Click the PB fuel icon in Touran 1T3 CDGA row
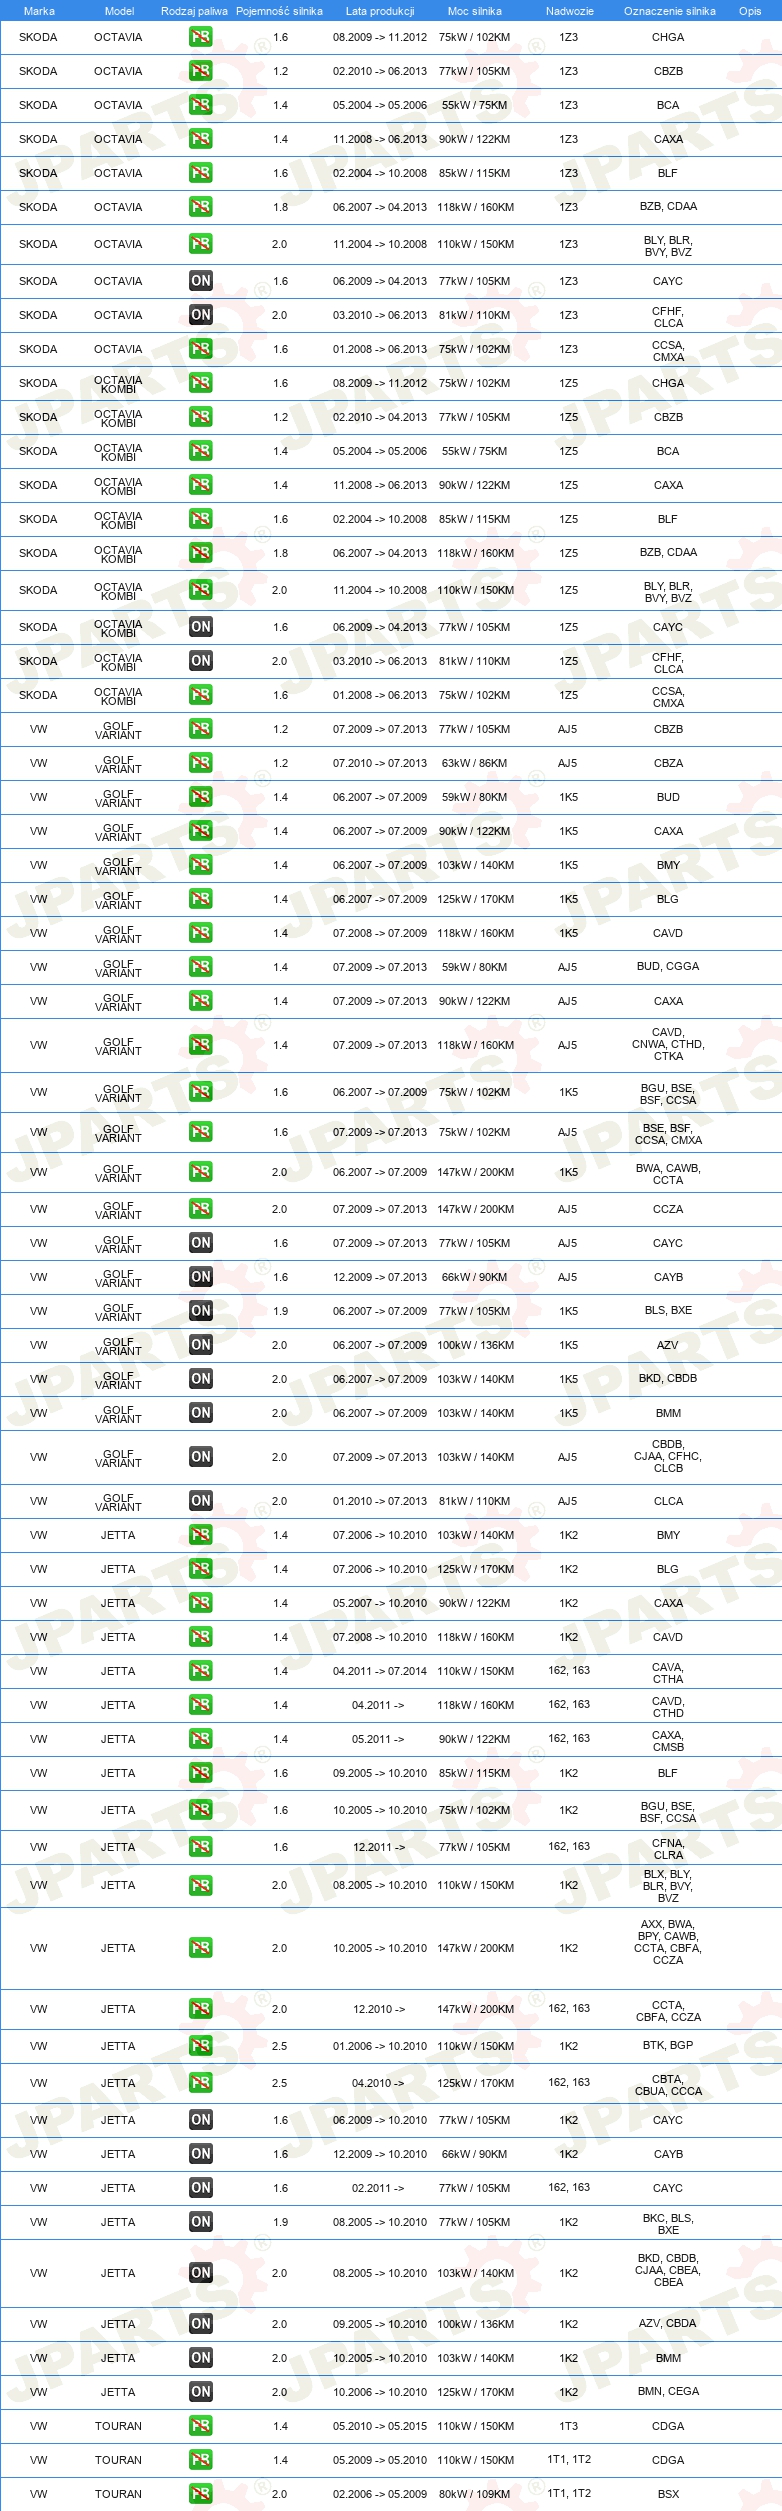The width and height of the screenshot is (782, 2511). tap(201, 2425)
